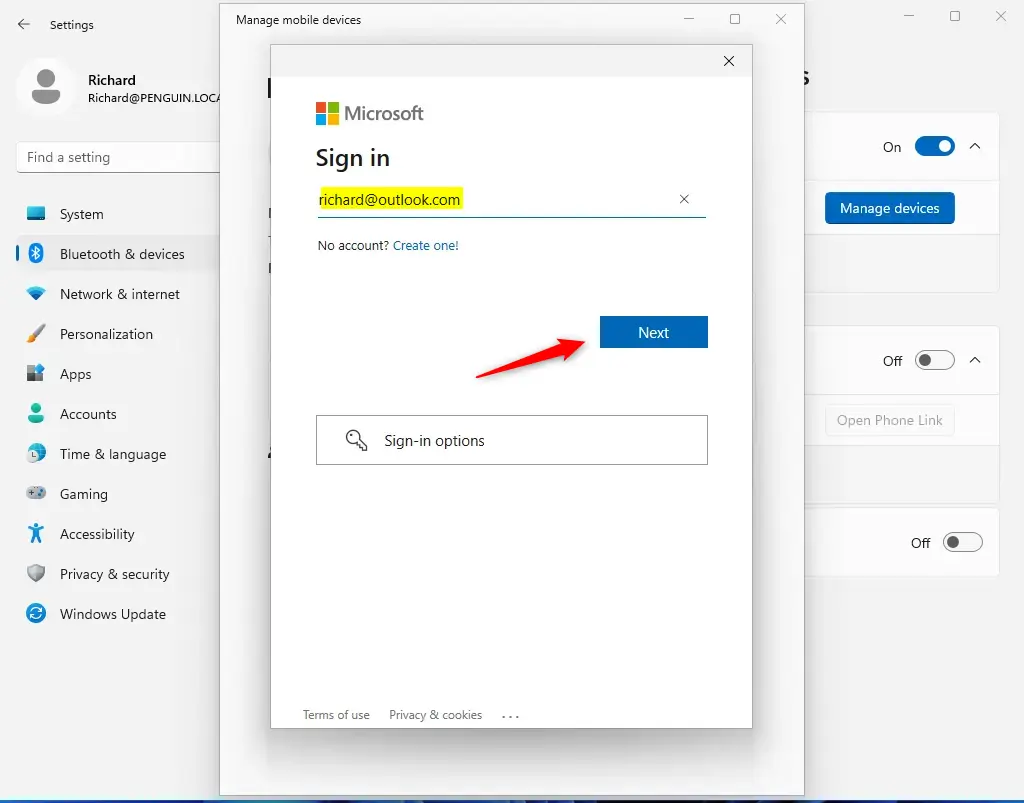Open Time & language settings
Viewport: 1024px width, 803px height.
(x=118, y=454)
